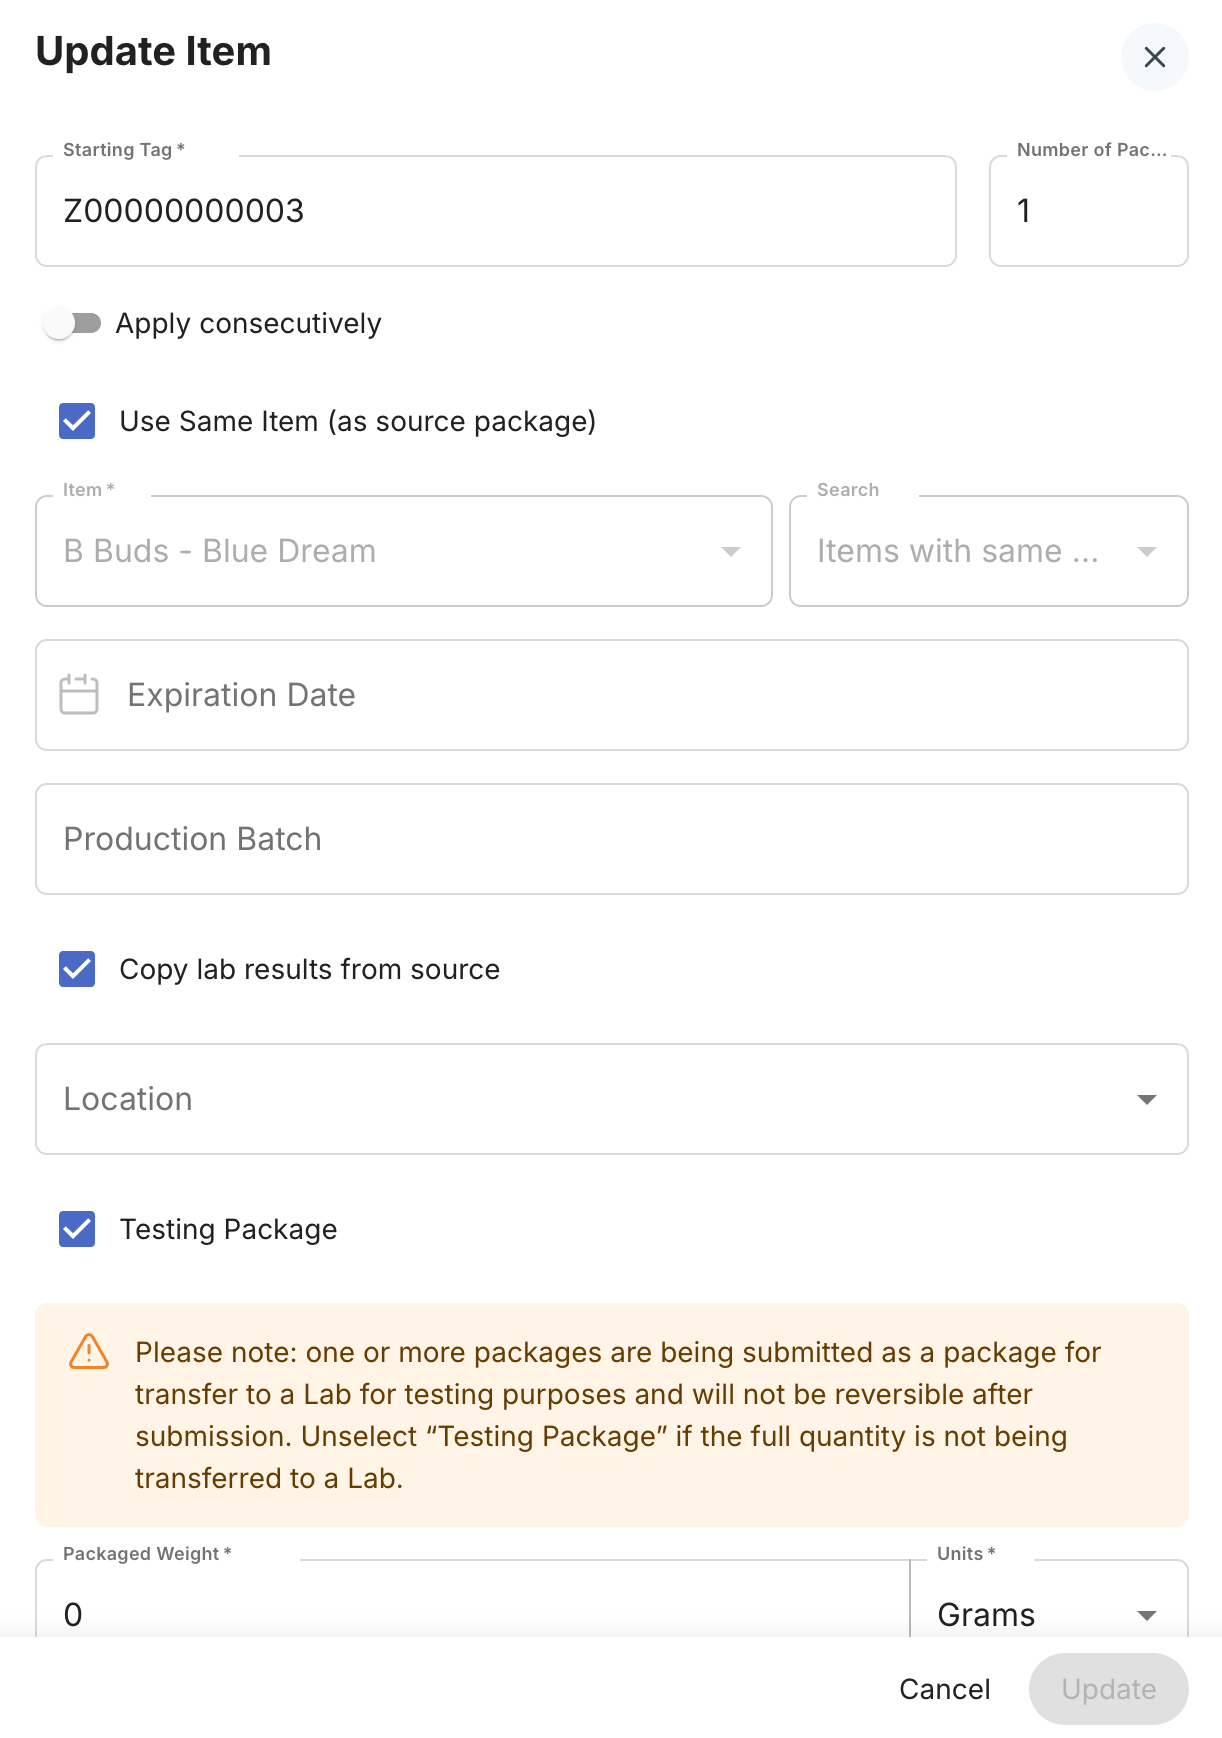Click the warning triangle icon
This screenshot has width=1222, height=1738.
tap(89, 1351)
